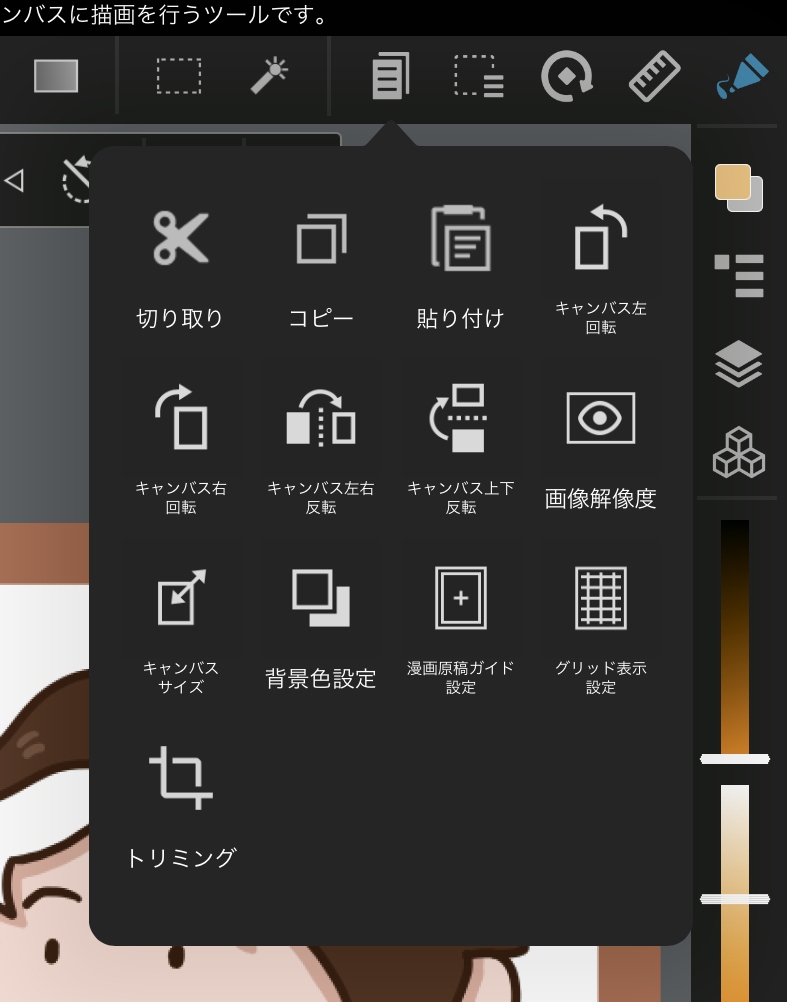Open the foreground/background color swatch
Viewport: 787px width, 1002px height.
(738, 188)
